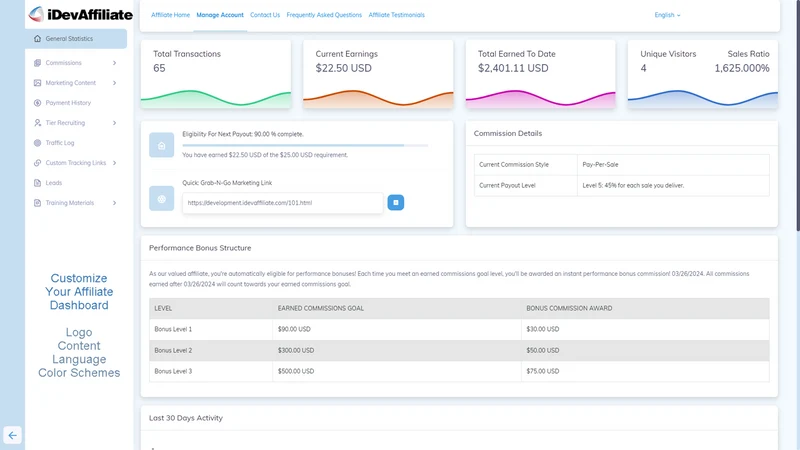Click the Total Earned To Date card
The width and height of the screenshot is (800, 450).
tap(540, 74)
